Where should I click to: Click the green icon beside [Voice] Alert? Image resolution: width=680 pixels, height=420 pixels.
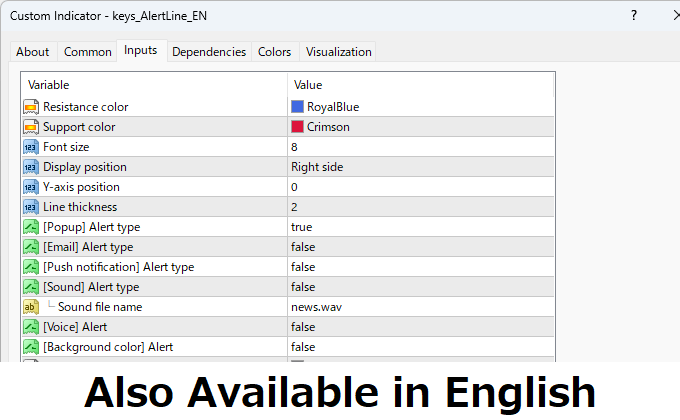(x=31, y=327)
